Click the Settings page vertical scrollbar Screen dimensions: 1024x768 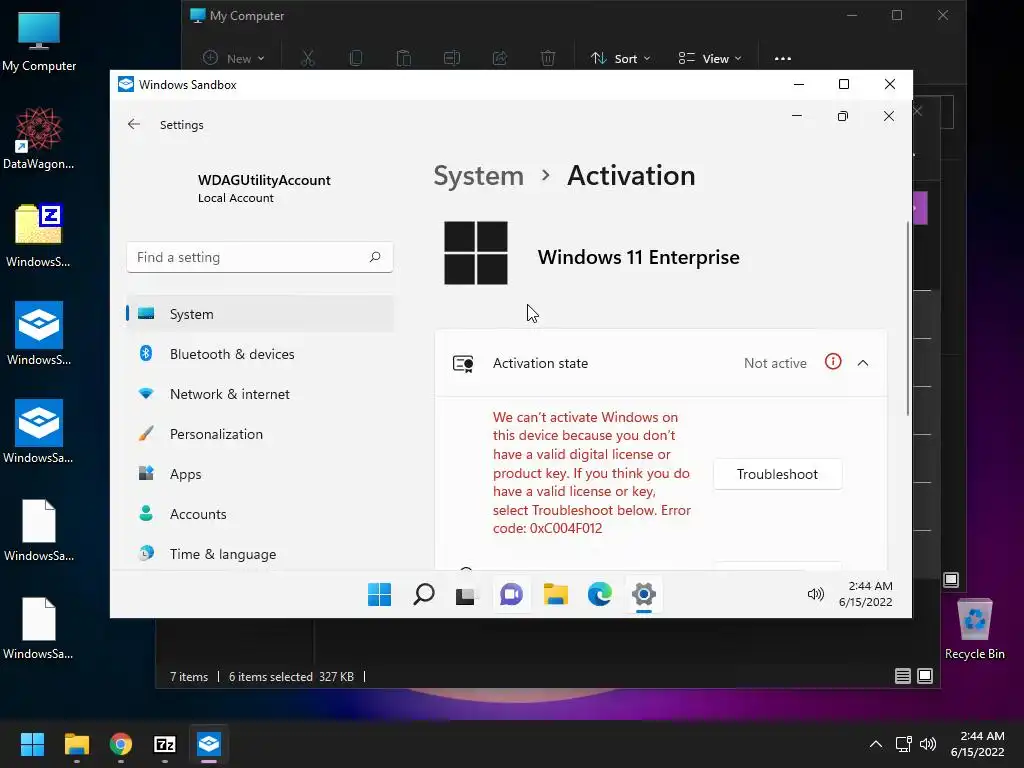[x=908, y=319]
